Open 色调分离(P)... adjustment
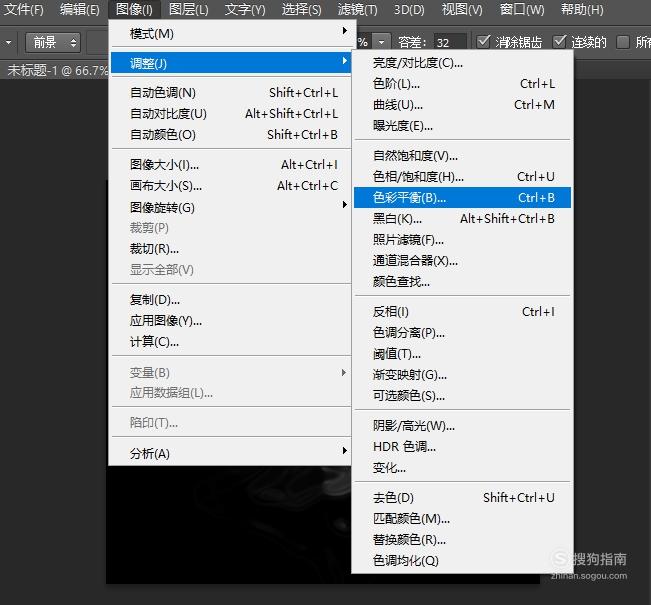 coord(462,333)
